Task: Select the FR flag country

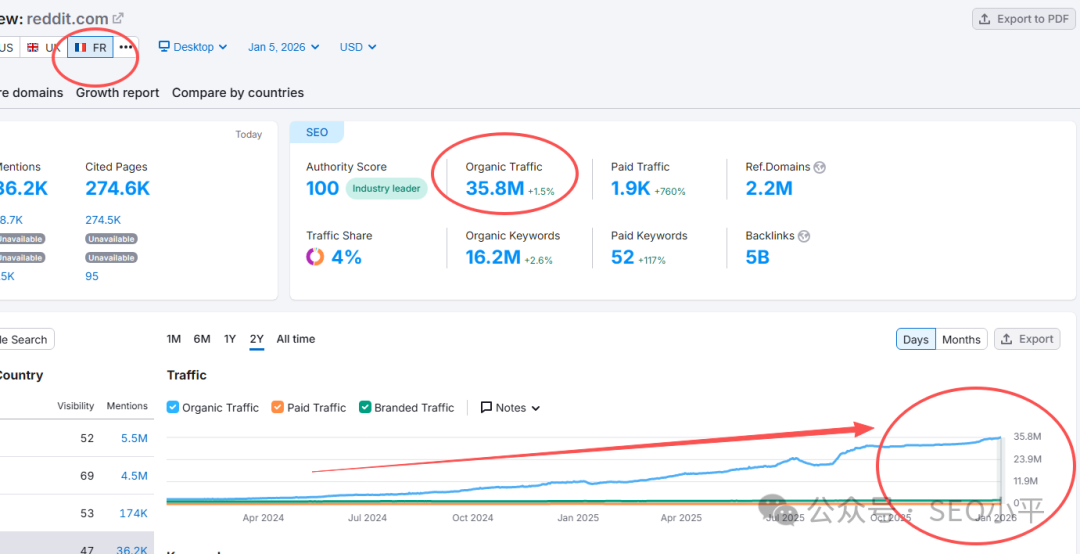Action: (x=91, y=47)
